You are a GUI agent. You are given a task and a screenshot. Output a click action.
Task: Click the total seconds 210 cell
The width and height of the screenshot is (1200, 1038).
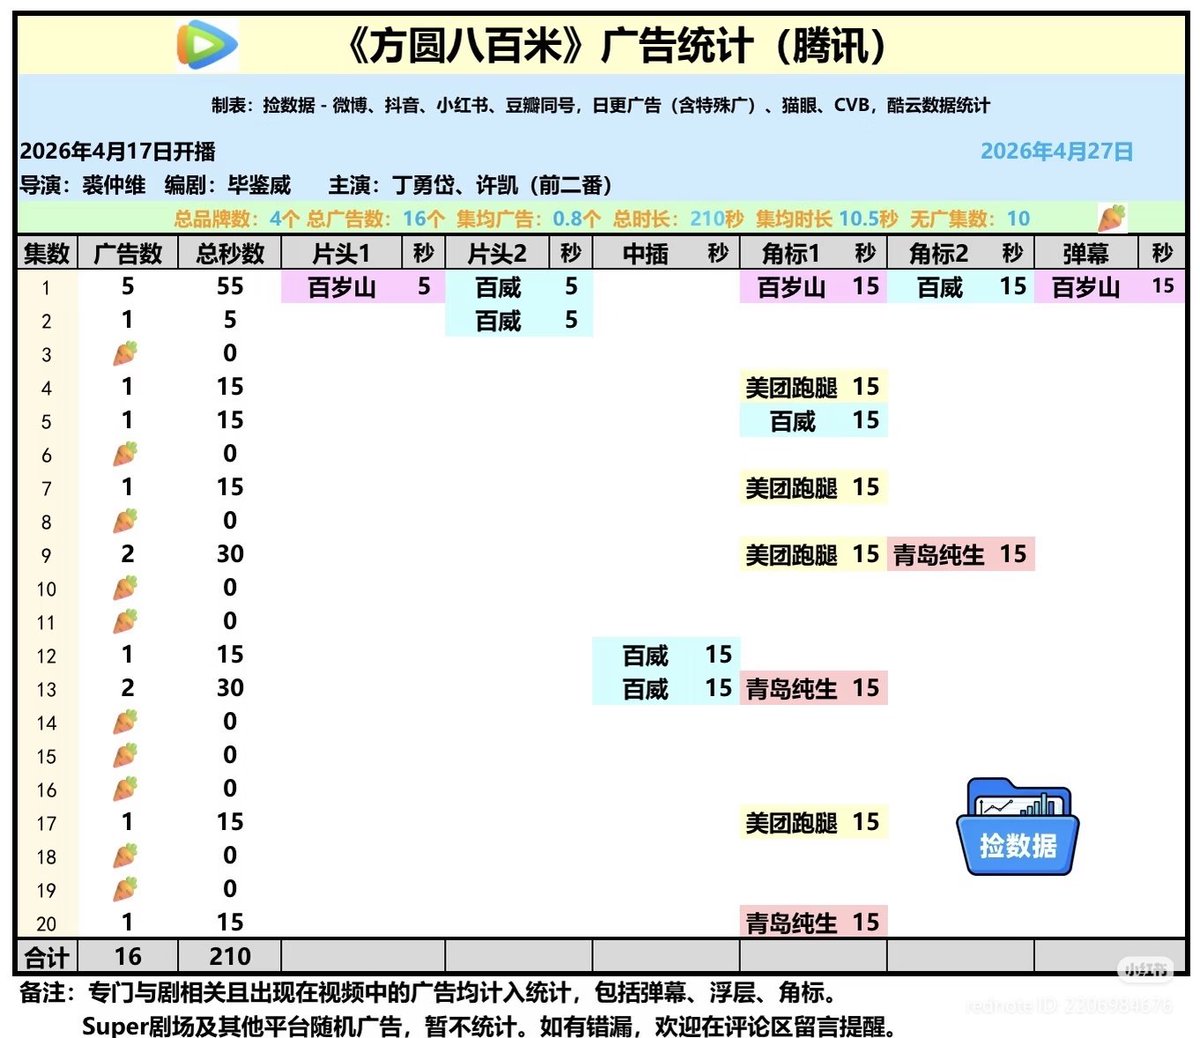(230, 956)
